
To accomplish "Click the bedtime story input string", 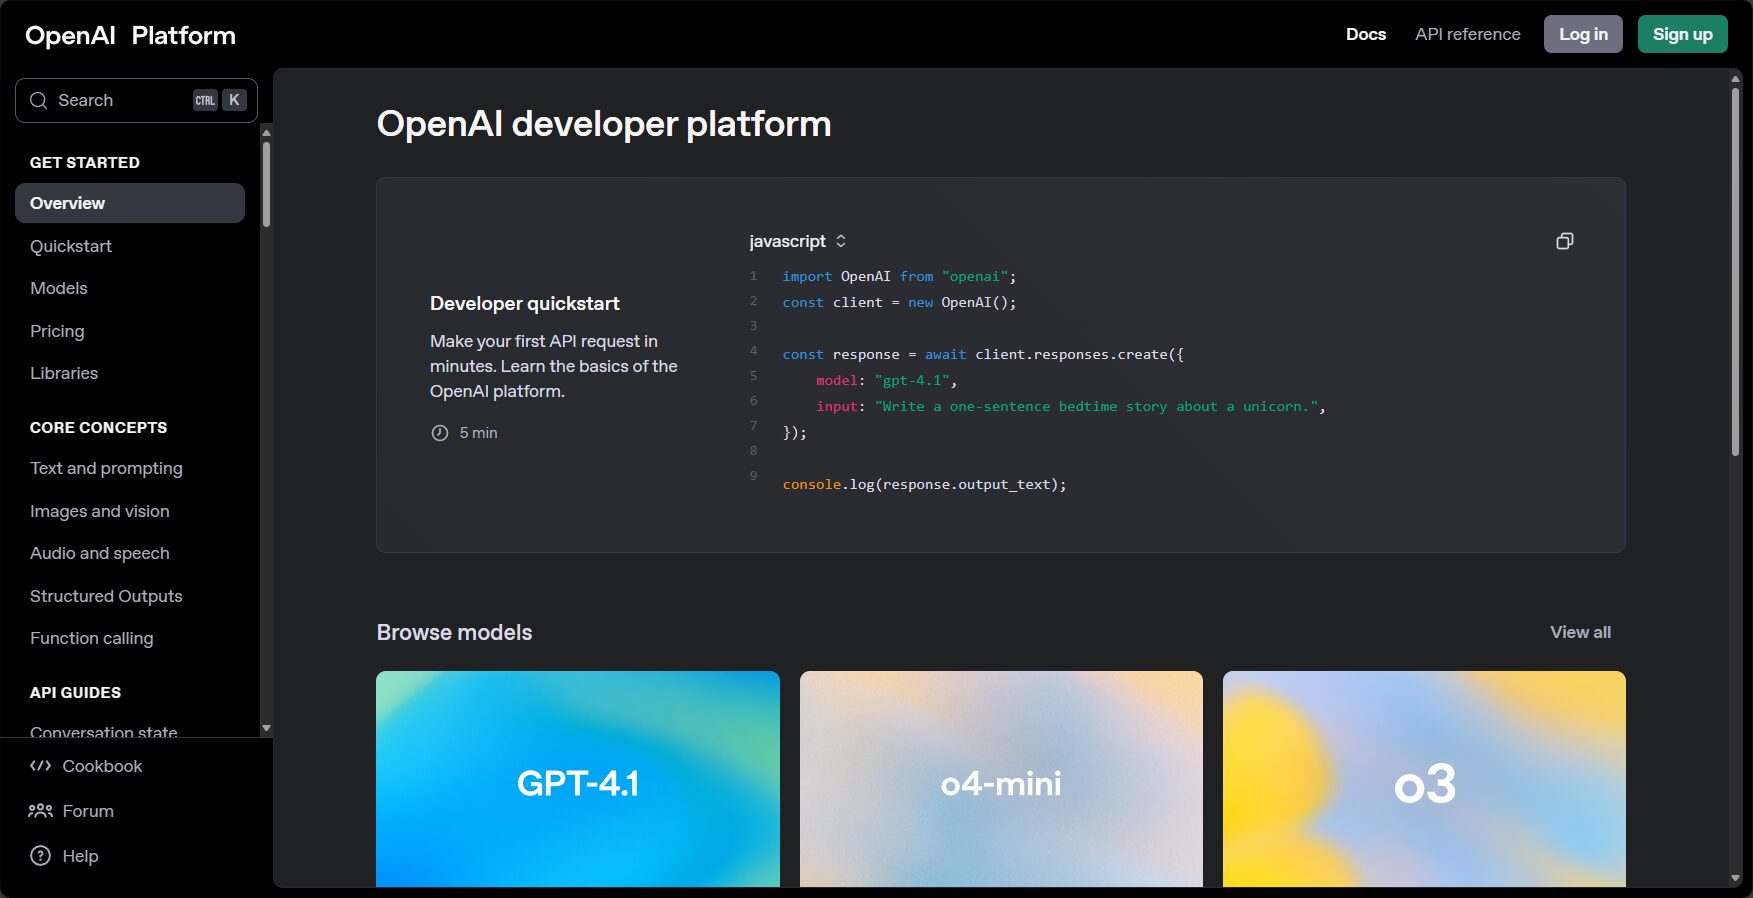I will [1097, 406].
